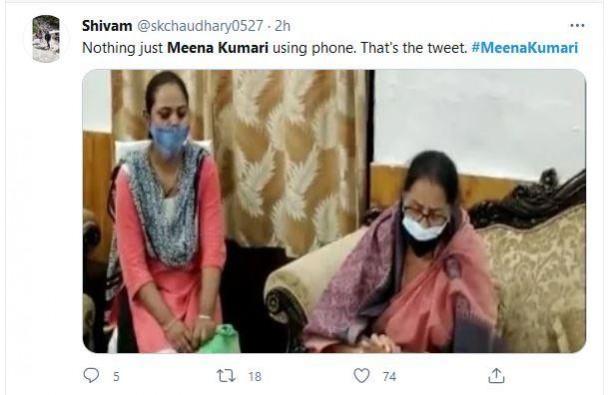Click the like count 74

coord(389,376)
